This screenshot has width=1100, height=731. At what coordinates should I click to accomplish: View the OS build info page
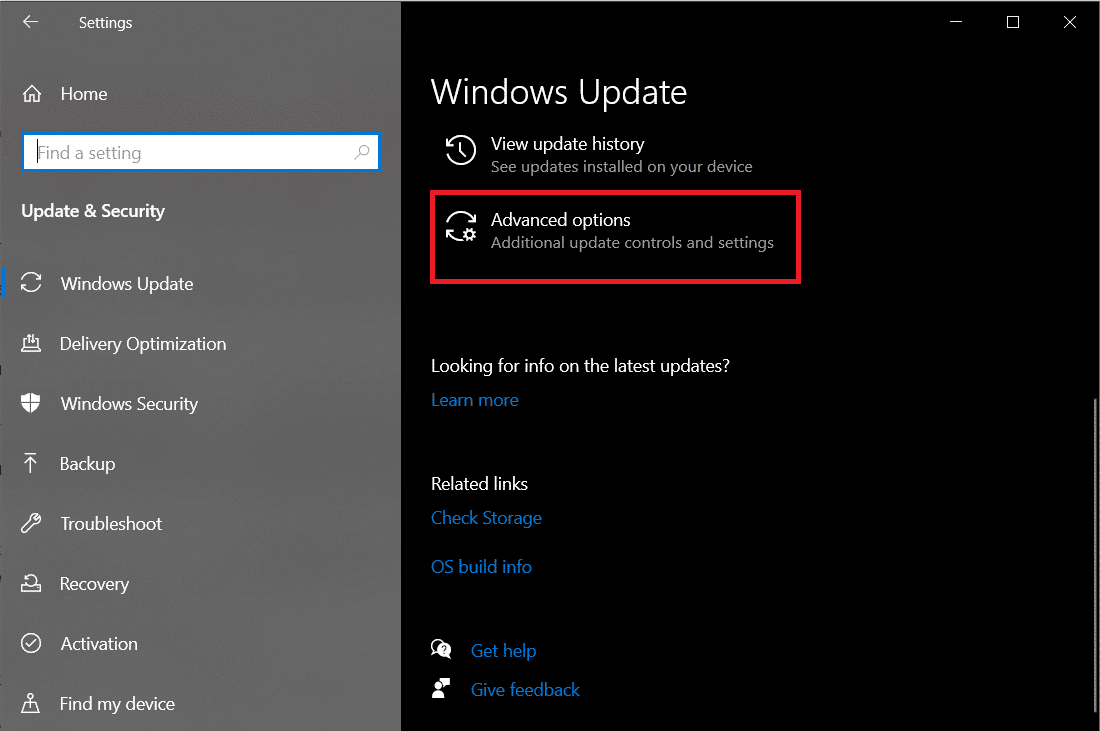pos(481,566)
